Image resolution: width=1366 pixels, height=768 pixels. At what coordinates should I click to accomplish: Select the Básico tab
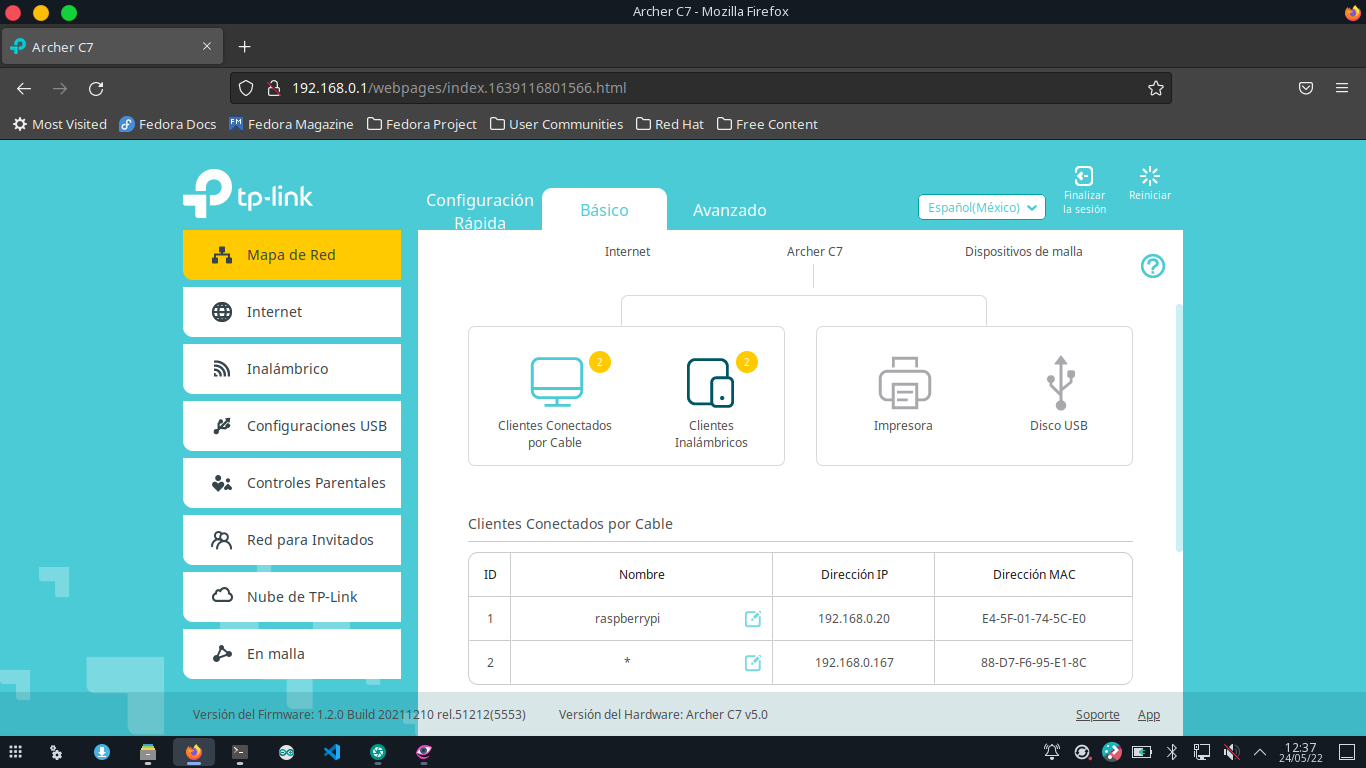(x=604, y=210)
